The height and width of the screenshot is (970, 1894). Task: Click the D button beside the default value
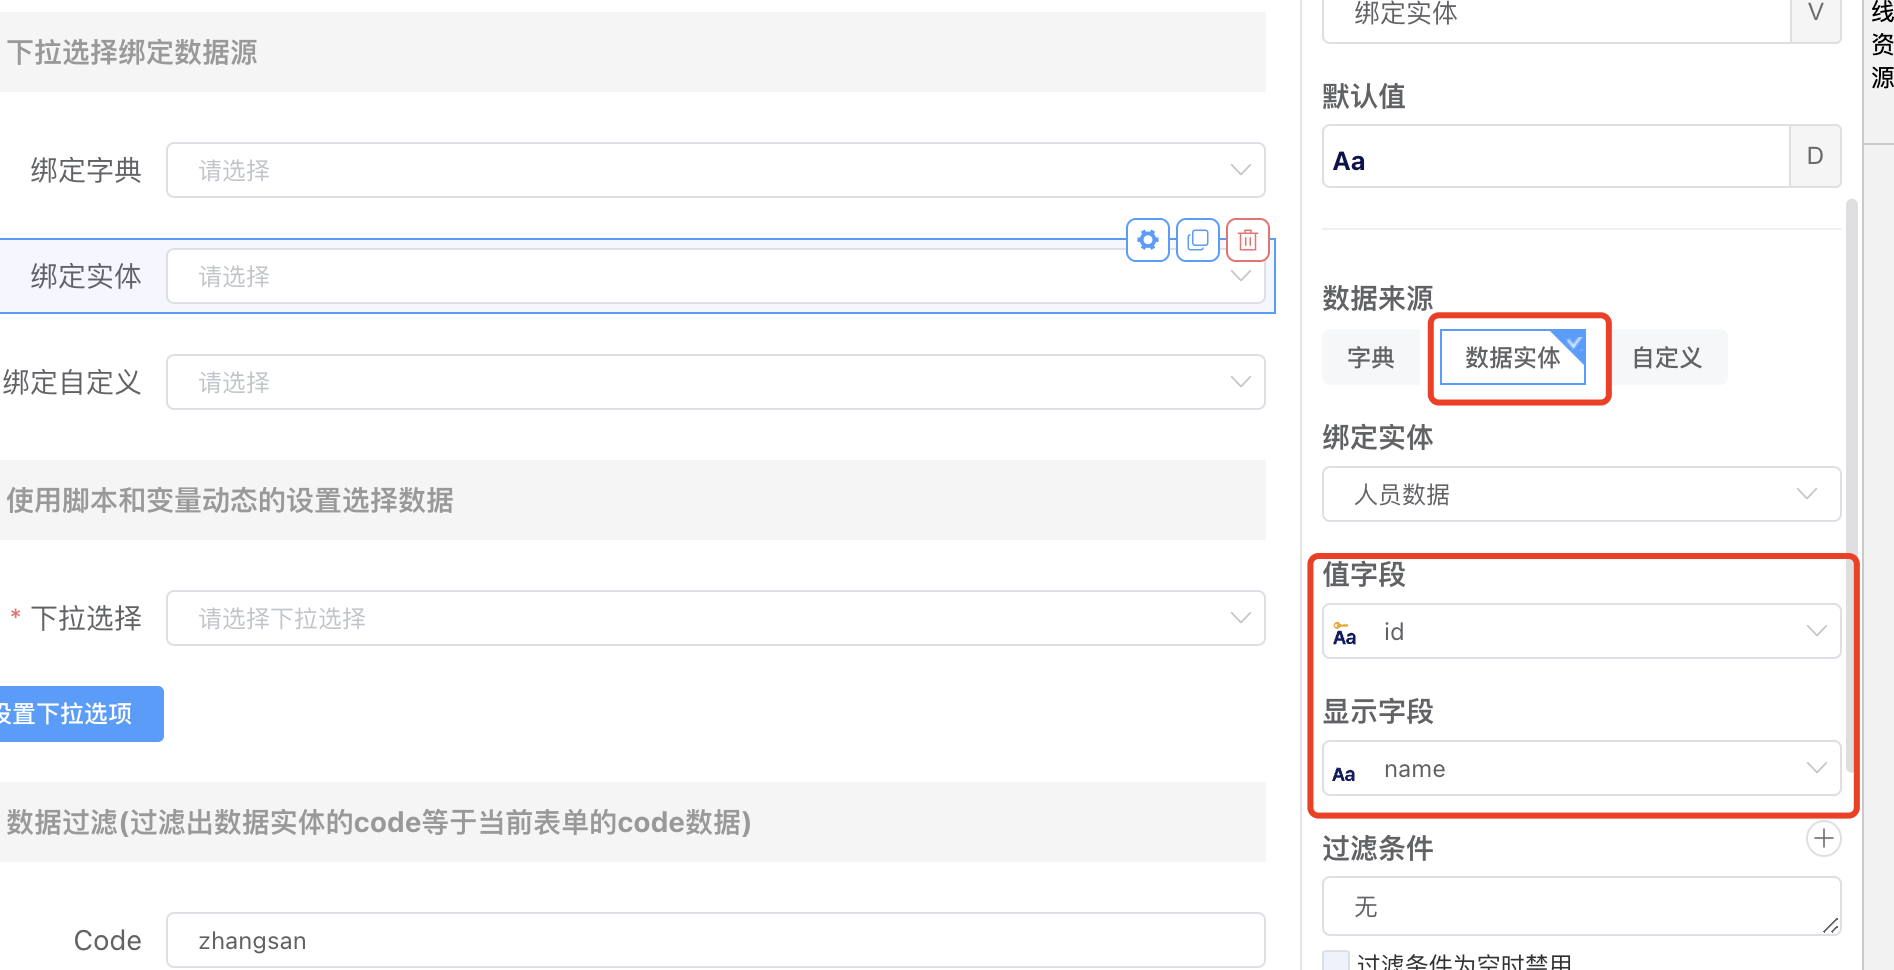(1815, 156)
